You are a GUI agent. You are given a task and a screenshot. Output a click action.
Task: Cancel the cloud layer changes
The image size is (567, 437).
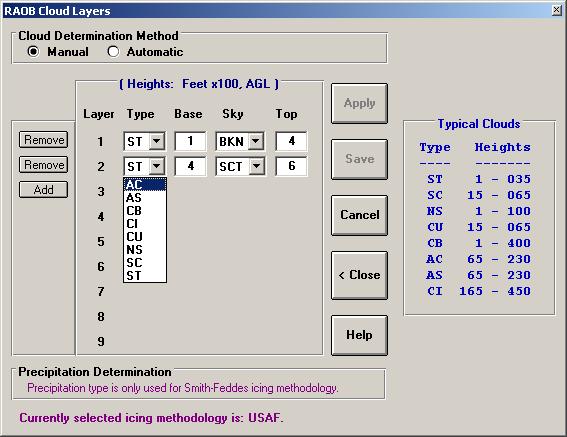click(x=359, y=215)
